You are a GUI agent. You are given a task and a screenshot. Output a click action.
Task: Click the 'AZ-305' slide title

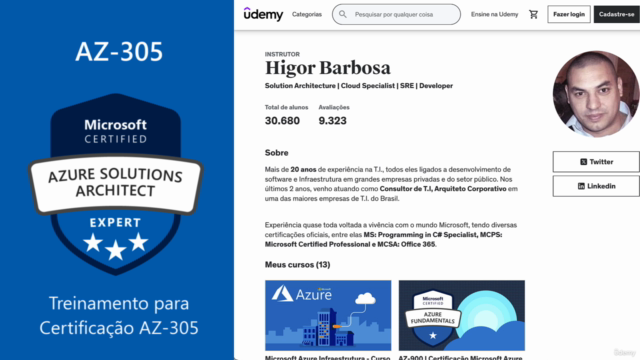click(x=119, y=52)
